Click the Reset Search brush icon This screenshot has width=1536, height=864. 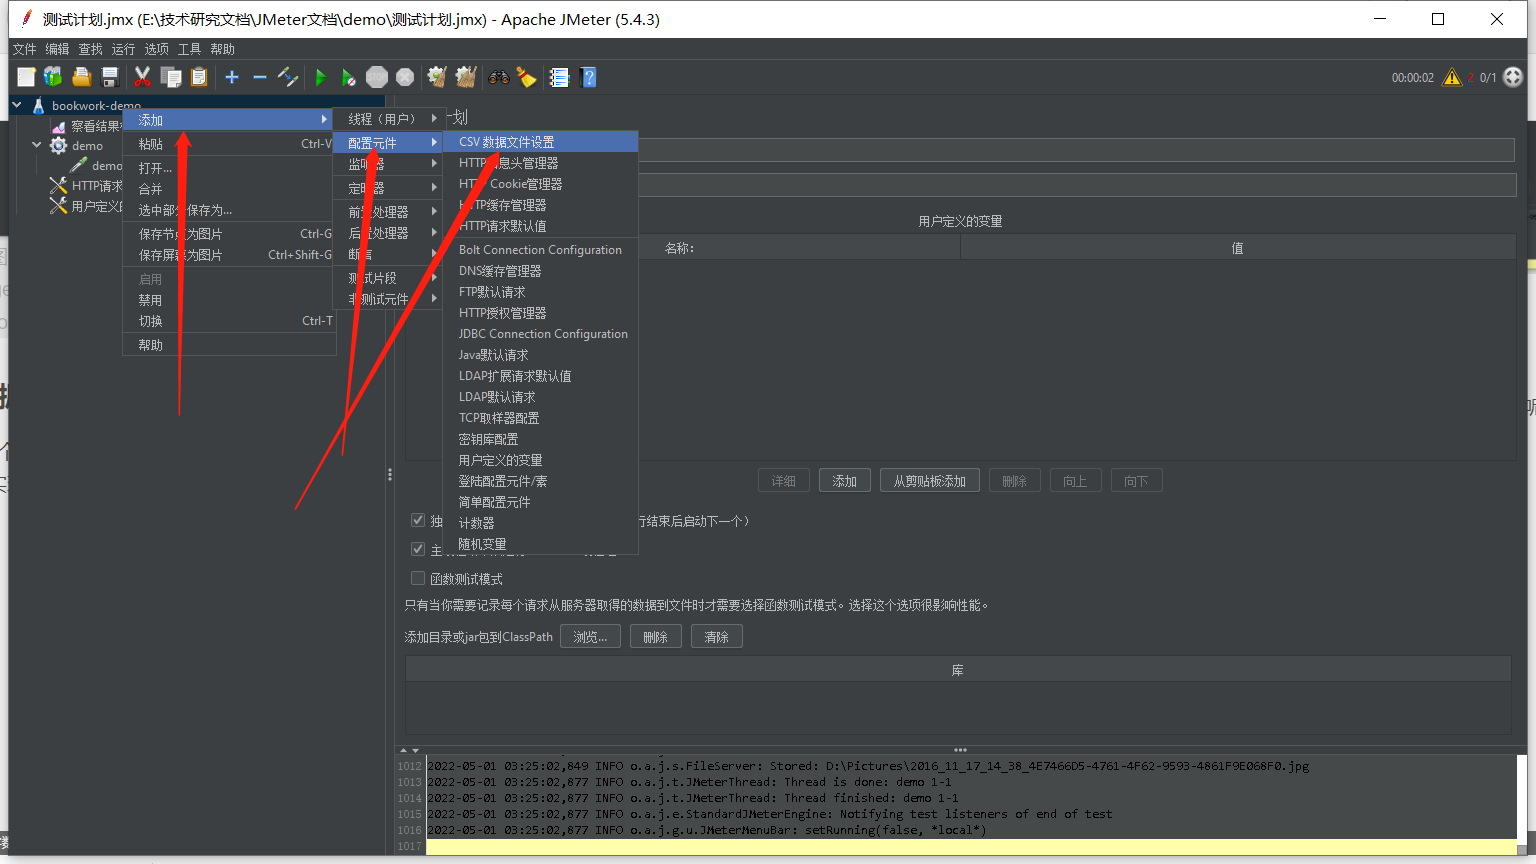pos(527,77)
